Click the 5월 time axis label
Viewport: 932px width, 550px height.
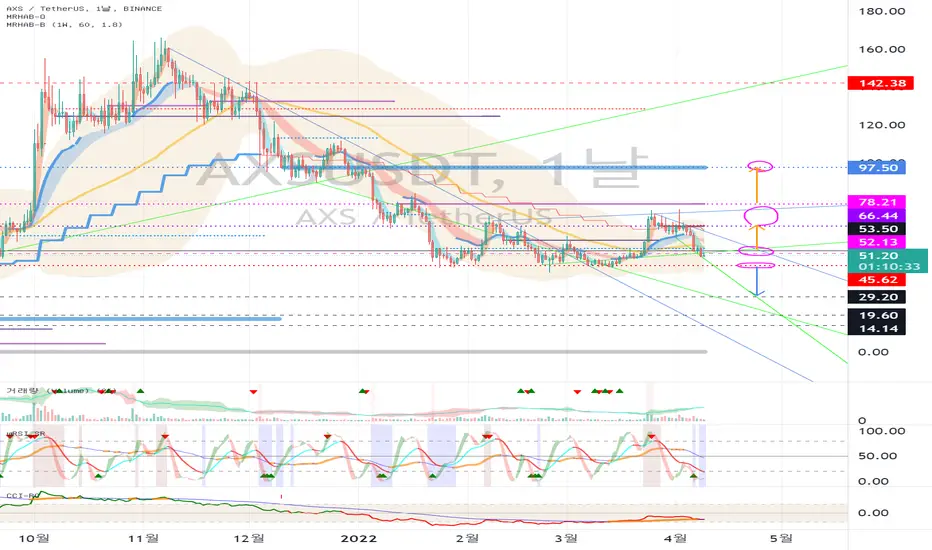click(x=781, y=538)
